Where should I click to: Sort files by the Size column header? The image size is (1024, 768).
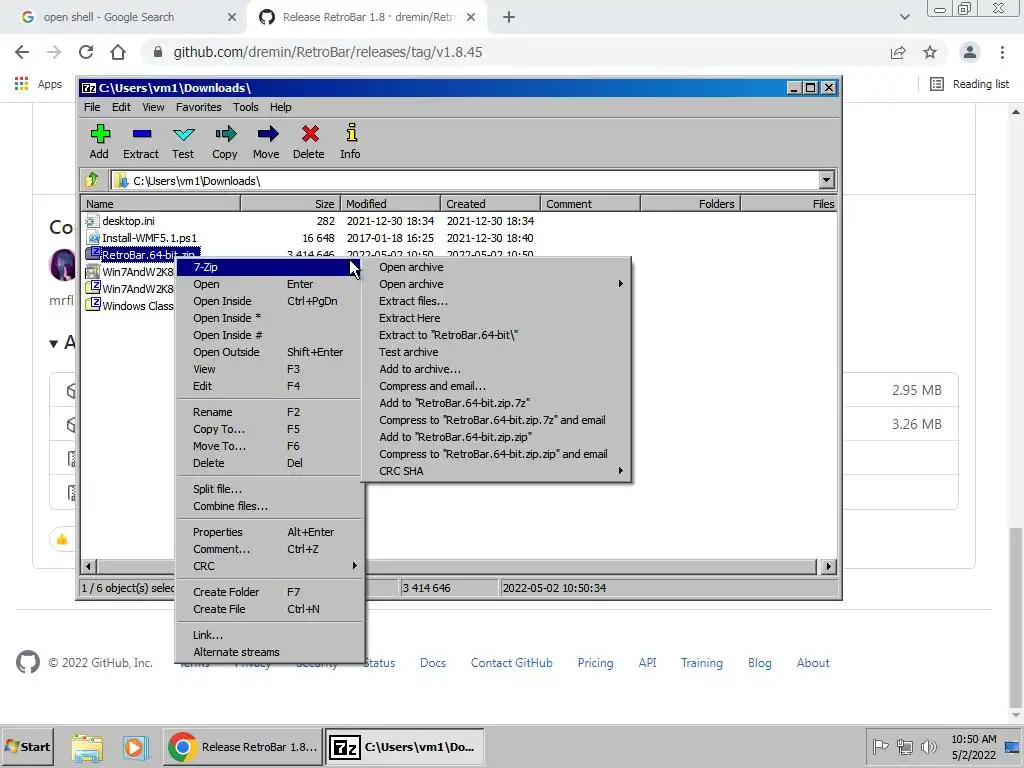[291, 204]
